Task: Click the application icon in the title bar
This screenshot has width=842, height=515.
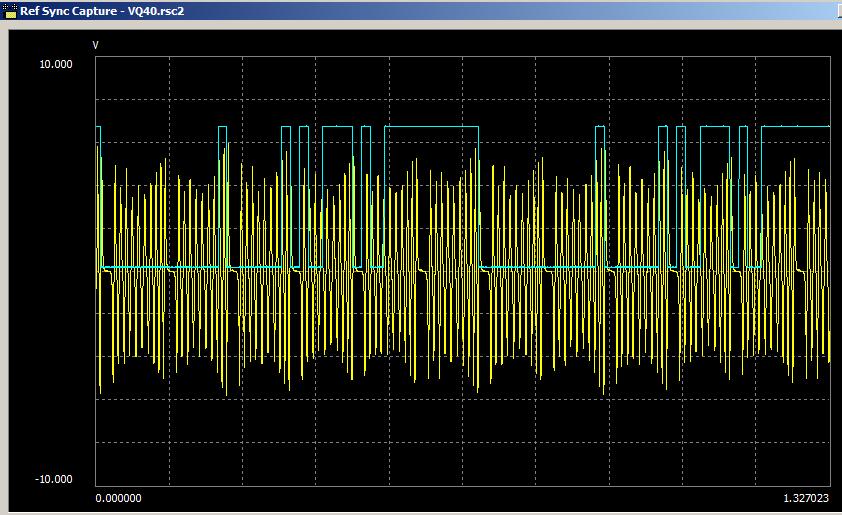Action: tap(10, 11)
